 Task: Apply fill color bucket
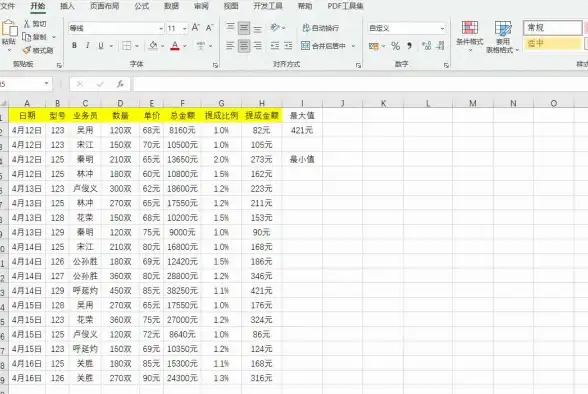coord(153,46)
